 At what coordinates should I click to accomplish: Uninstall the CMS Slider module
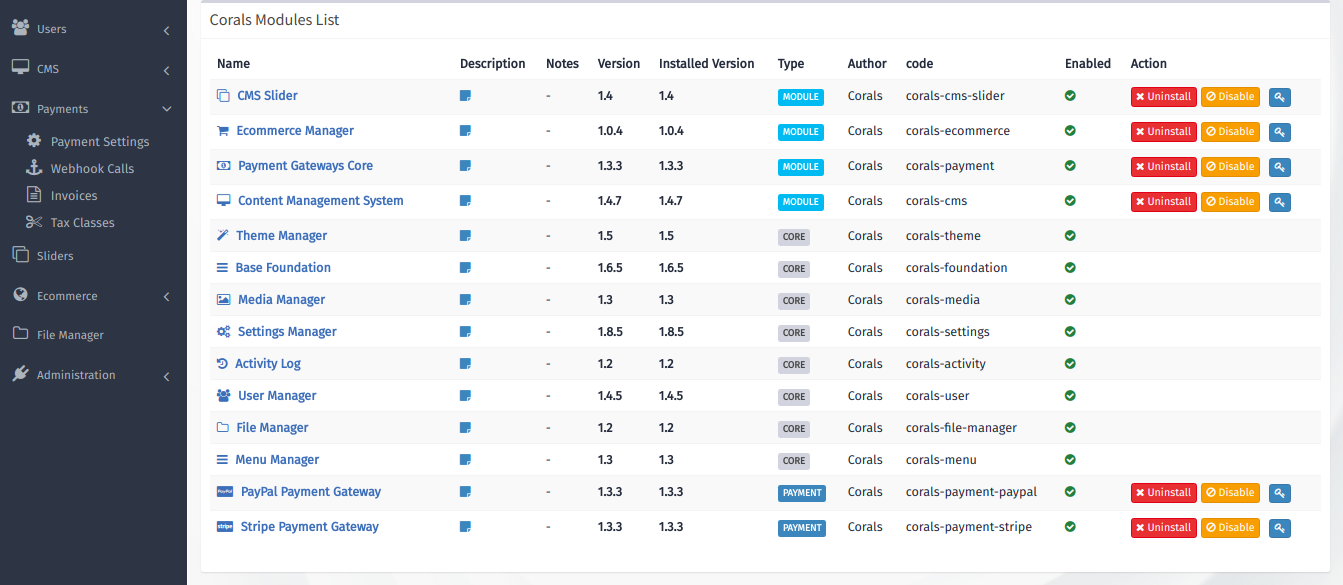(x=1163, y=97)
